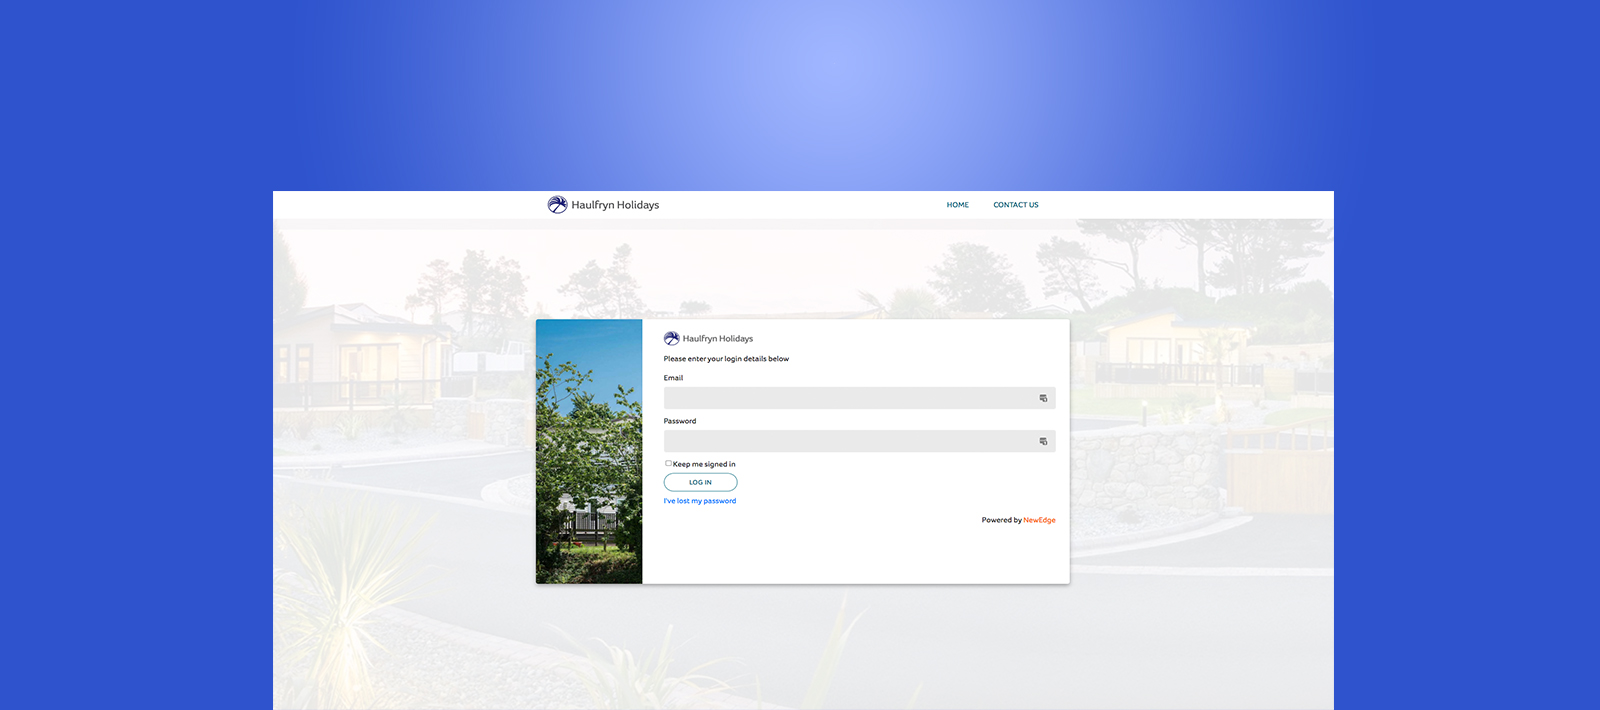
Task: Click the 'Password' field label
Action: pos(680,421)
